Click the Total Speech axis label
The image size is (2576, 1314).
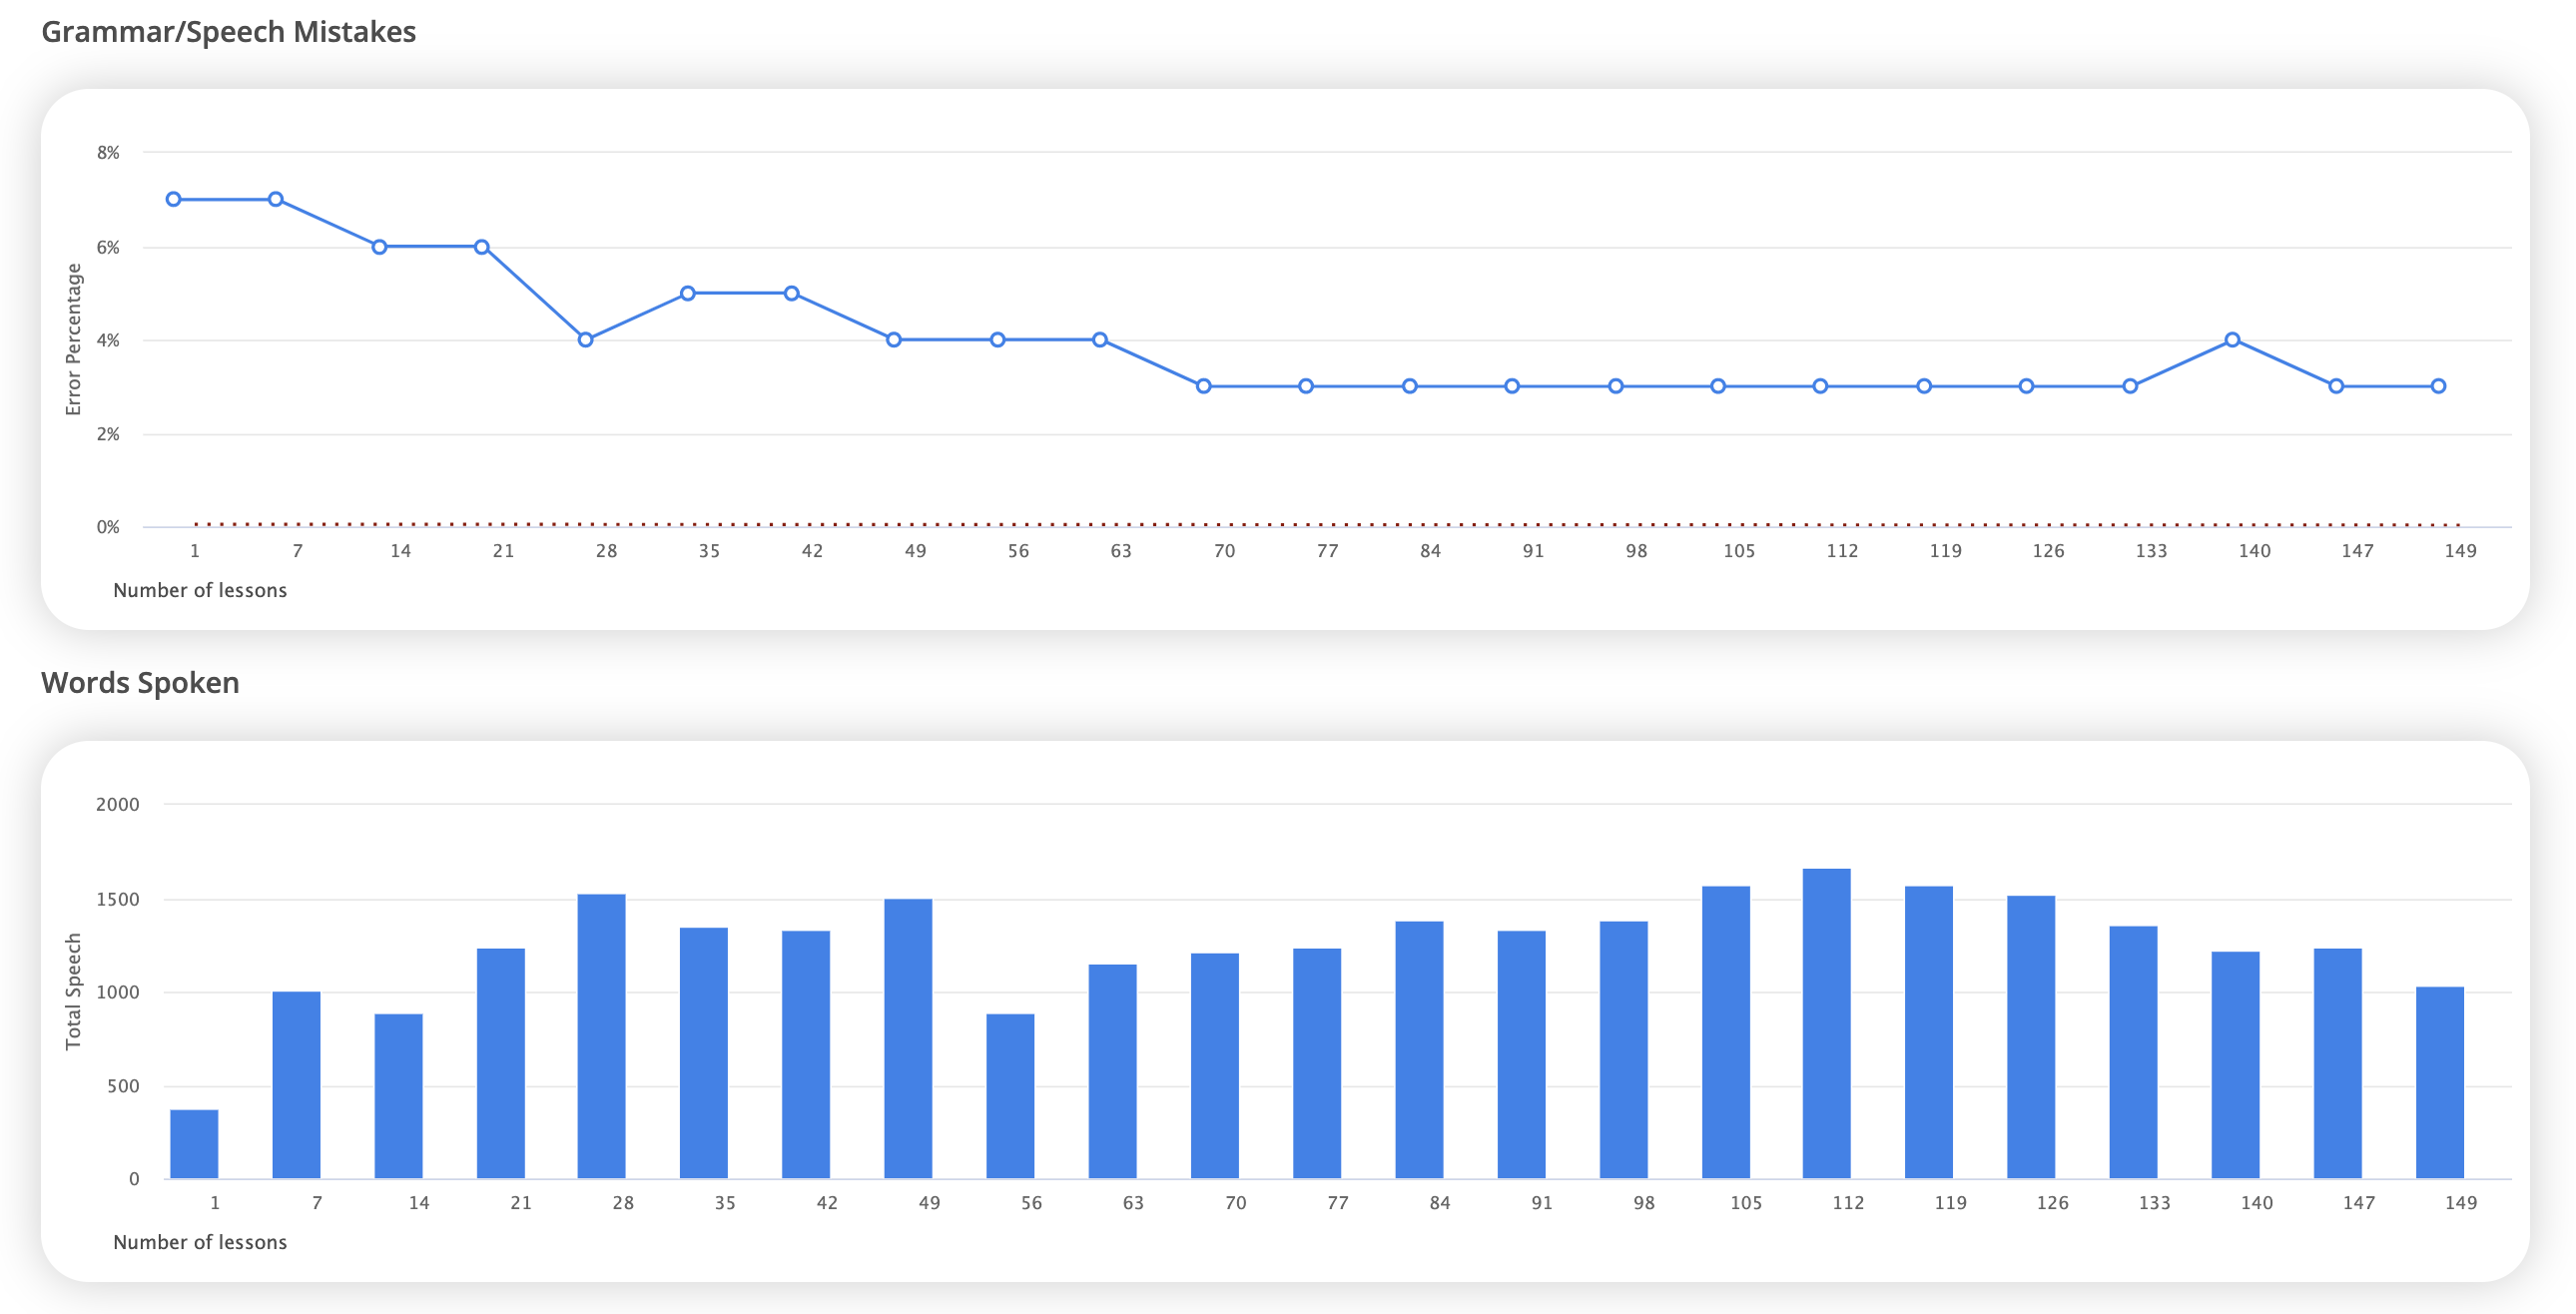pyautogui.click(x=73, y=991)
